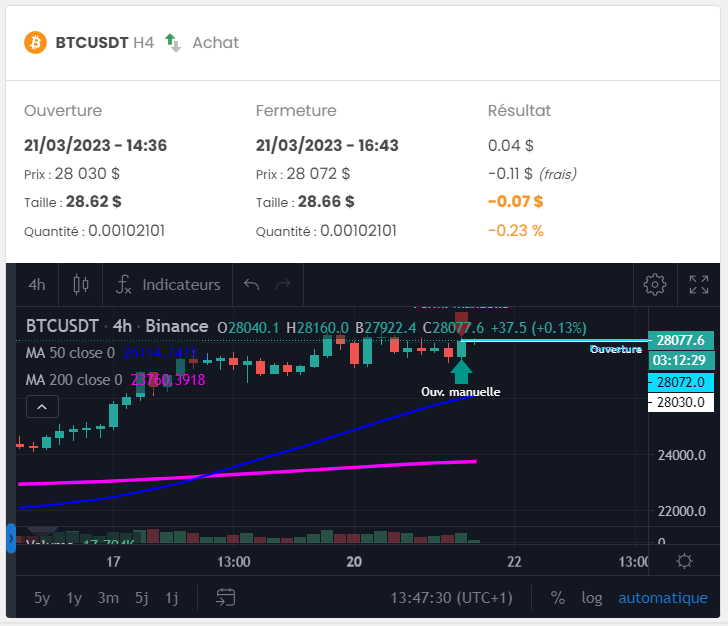Click the -0.11 $ (frais) fees value
The width and height of the screenshot is (728, 626).
tap(532, 174)
